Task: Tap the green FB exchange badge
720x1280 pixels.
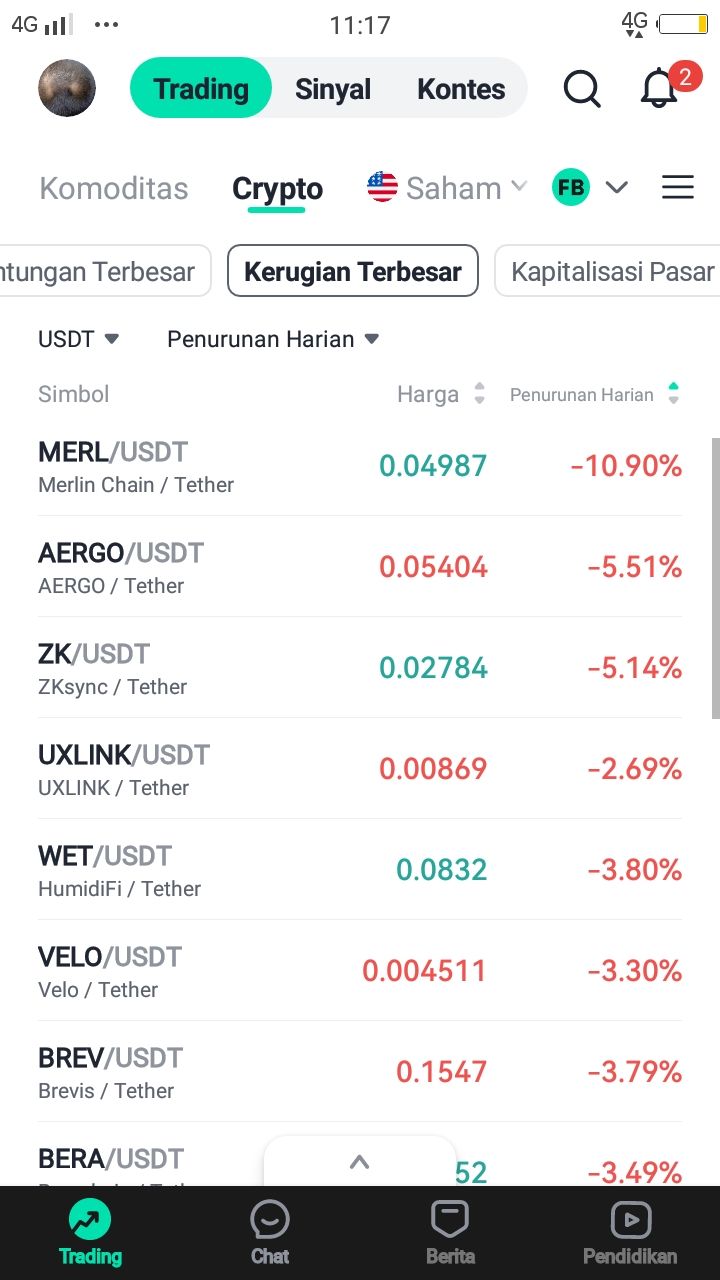Action: [x=571, y=187]
